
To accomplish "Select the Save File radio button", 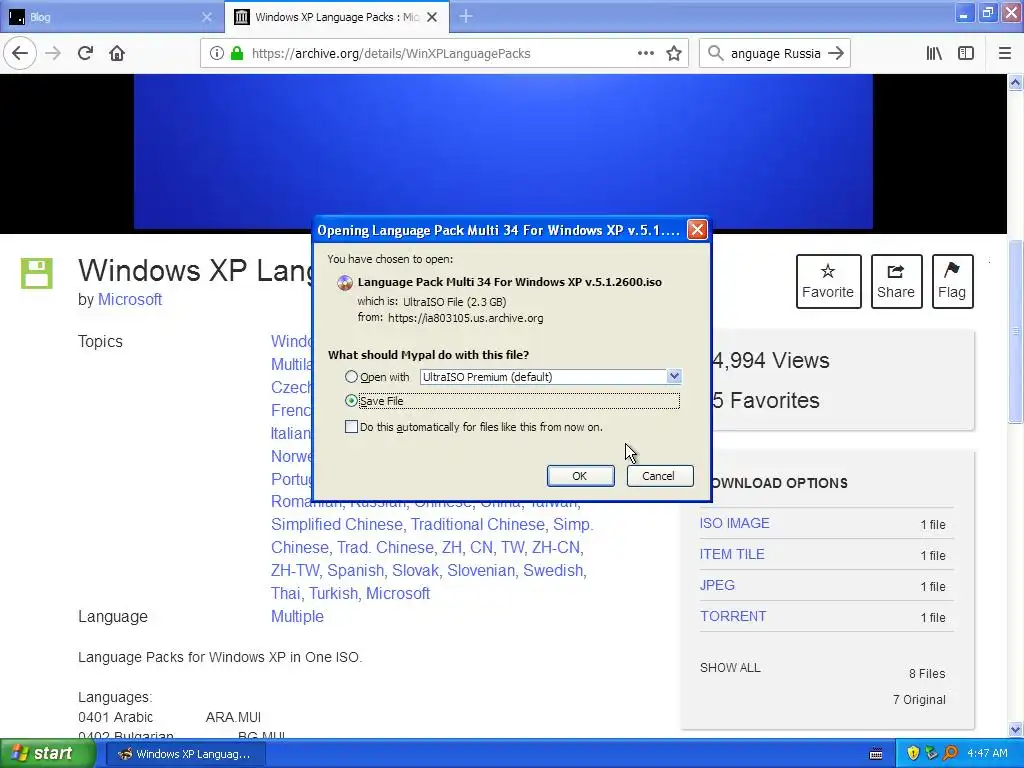I will (x=351, y=400).
